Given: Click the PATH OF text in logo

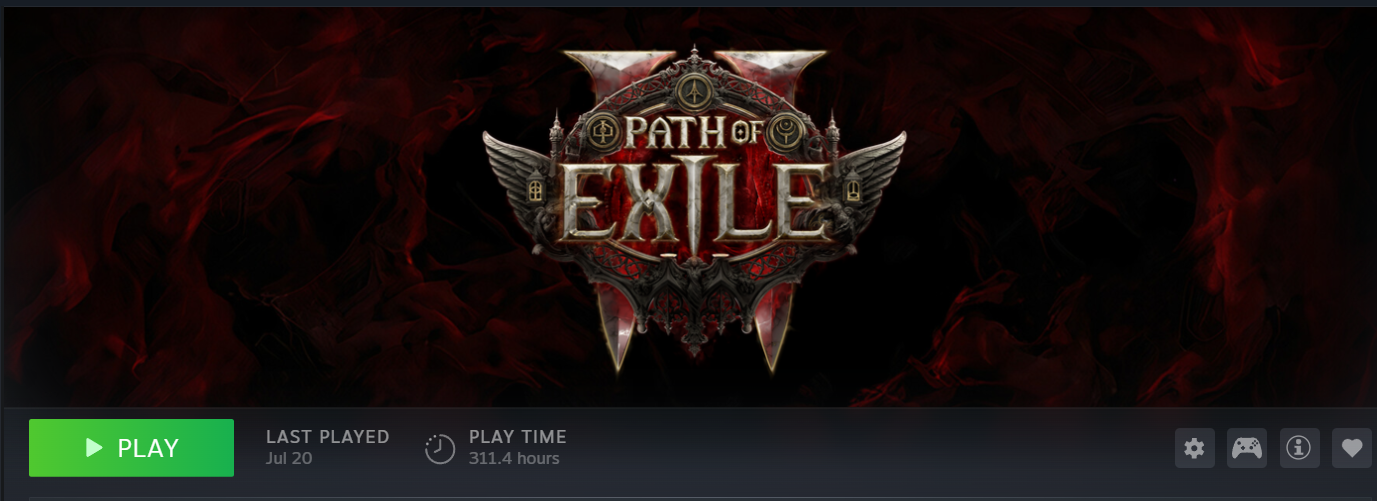Looking at the screenshot, I should pyautogui.click(x=695, y=133).
